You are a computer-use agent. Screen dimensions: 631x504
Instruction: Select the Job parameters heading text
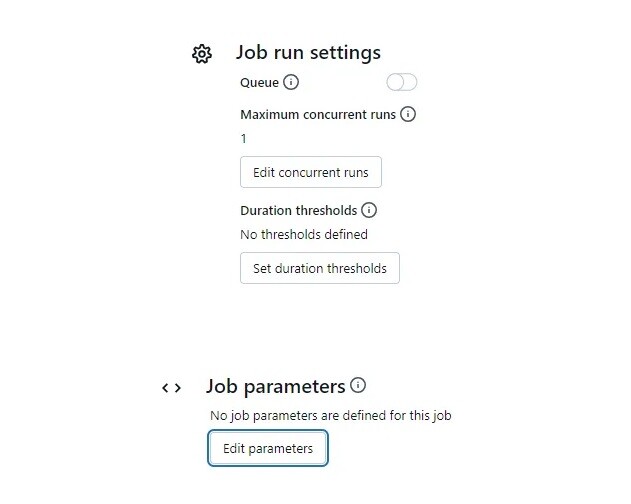(275, 386)
